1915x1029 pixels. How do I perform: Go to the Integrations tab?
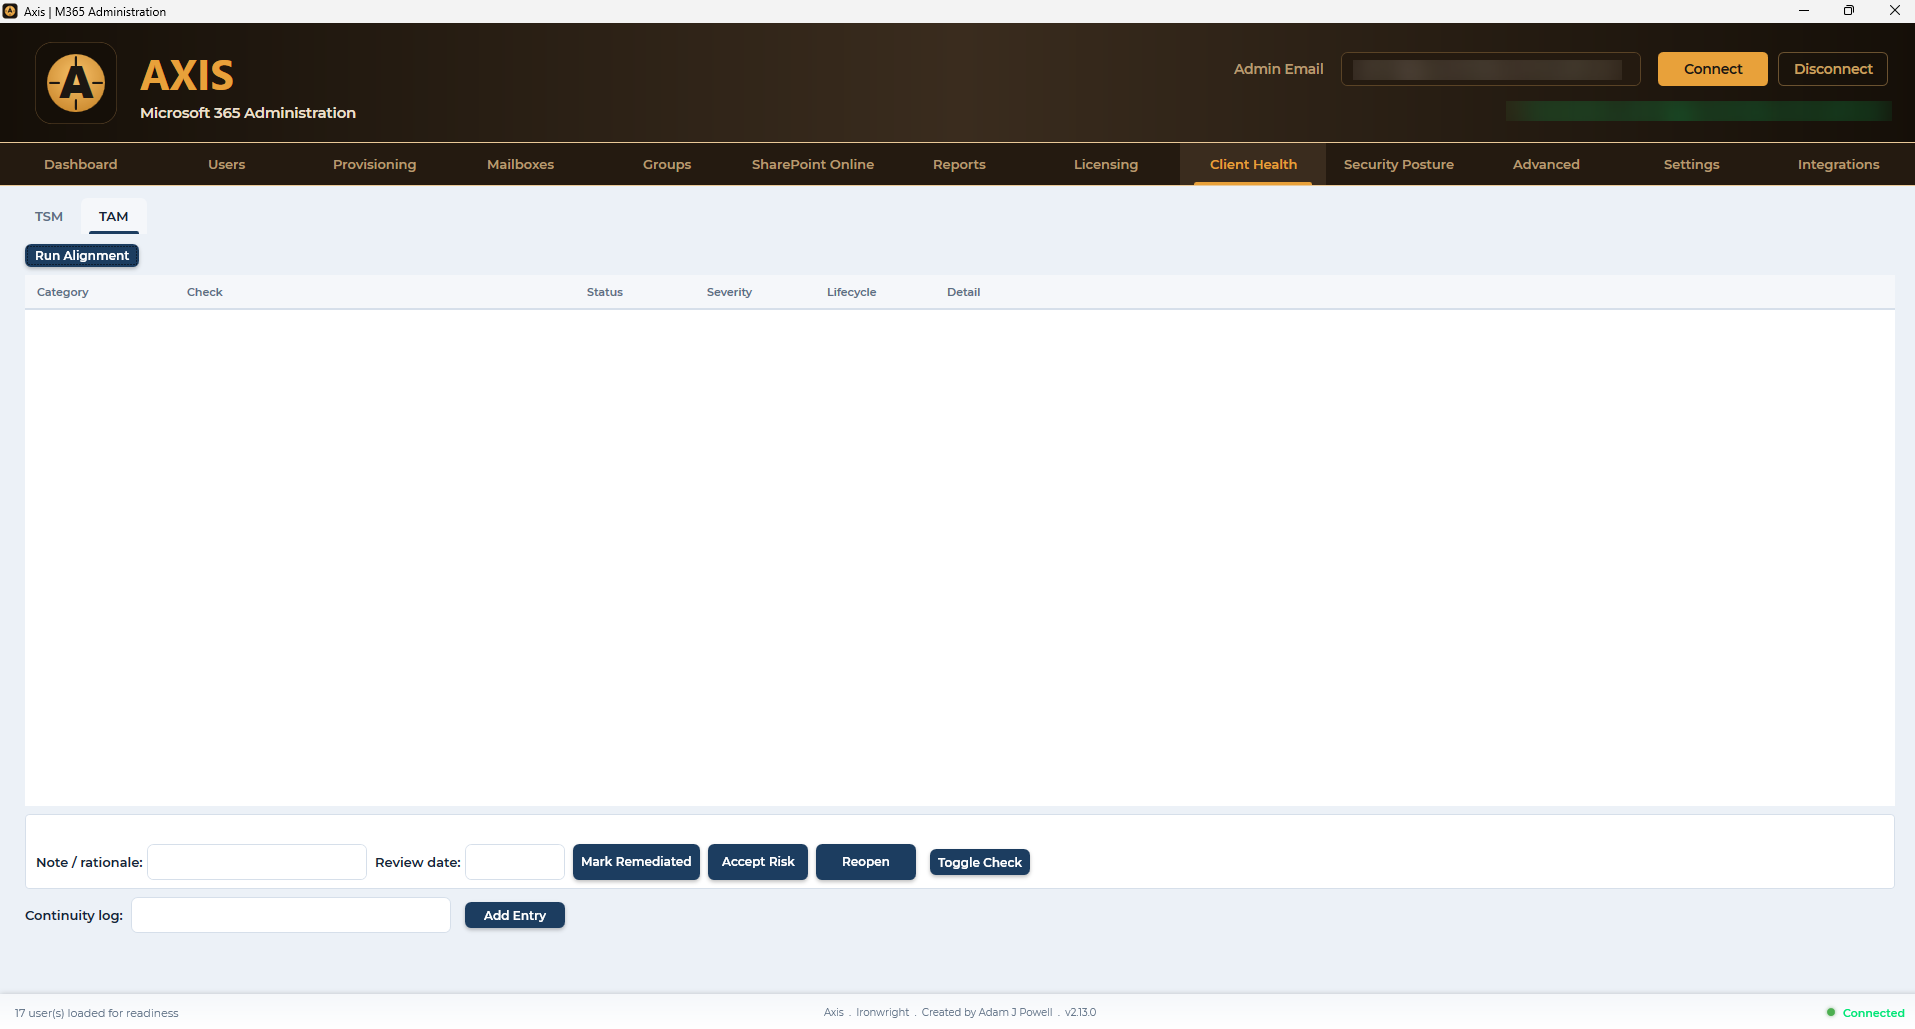pyautogui.click(x=1838, y=164)
